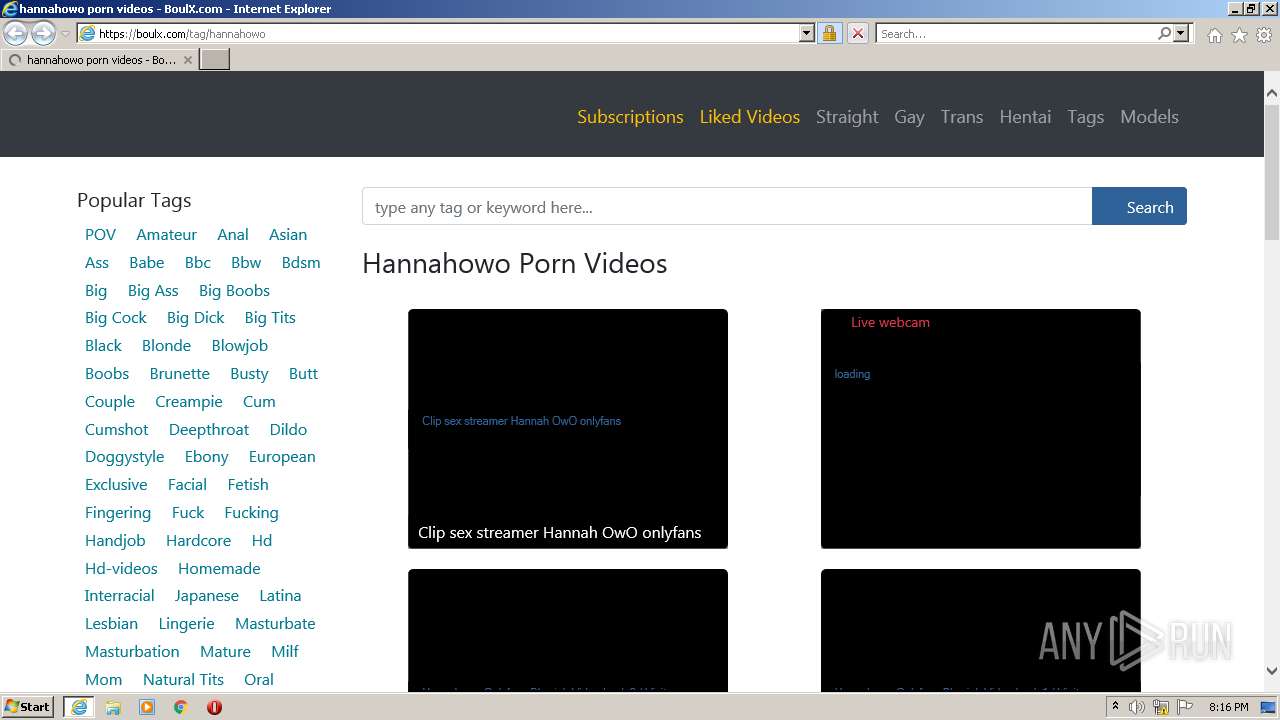Go back with the browser Back arrow
The height and width of the screenshot is (720, 1280).
click(16, 33)
